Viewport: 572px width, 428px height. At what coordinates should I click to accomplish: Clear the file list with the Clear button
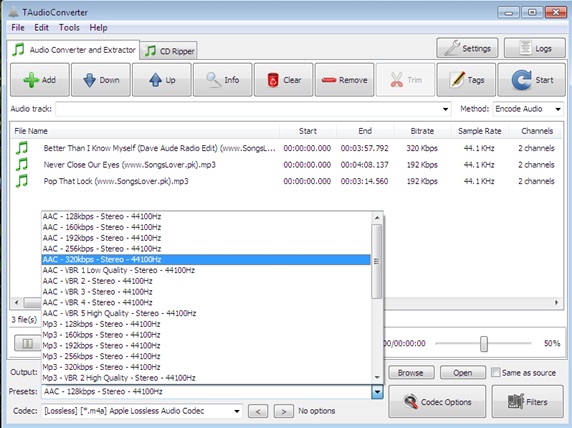283,80
